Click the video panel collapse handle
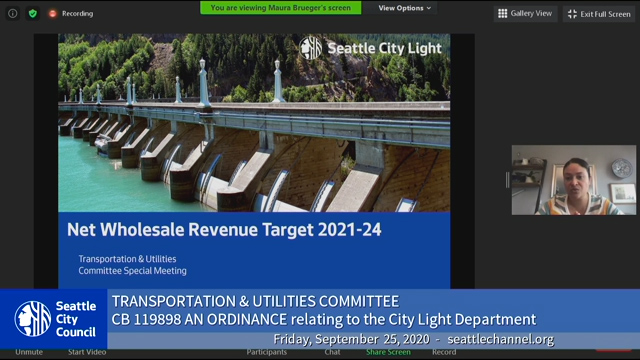This screenshot has width=640, height=360. [x=507, y=180]
